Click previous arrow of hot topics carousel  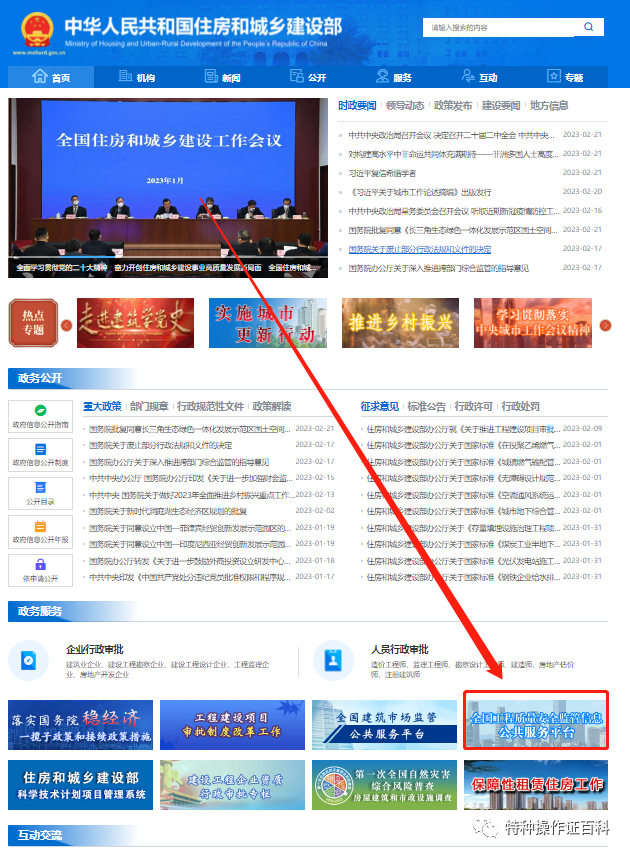[x=67, y=325]
